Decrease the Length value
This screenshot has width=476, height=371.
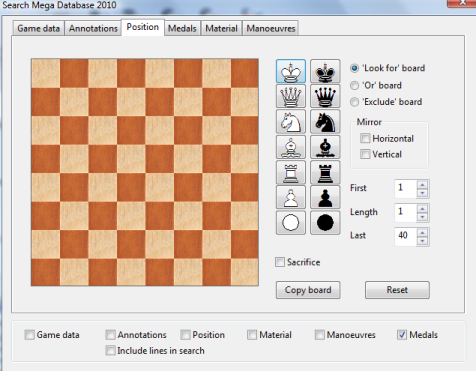coord(422,217)
